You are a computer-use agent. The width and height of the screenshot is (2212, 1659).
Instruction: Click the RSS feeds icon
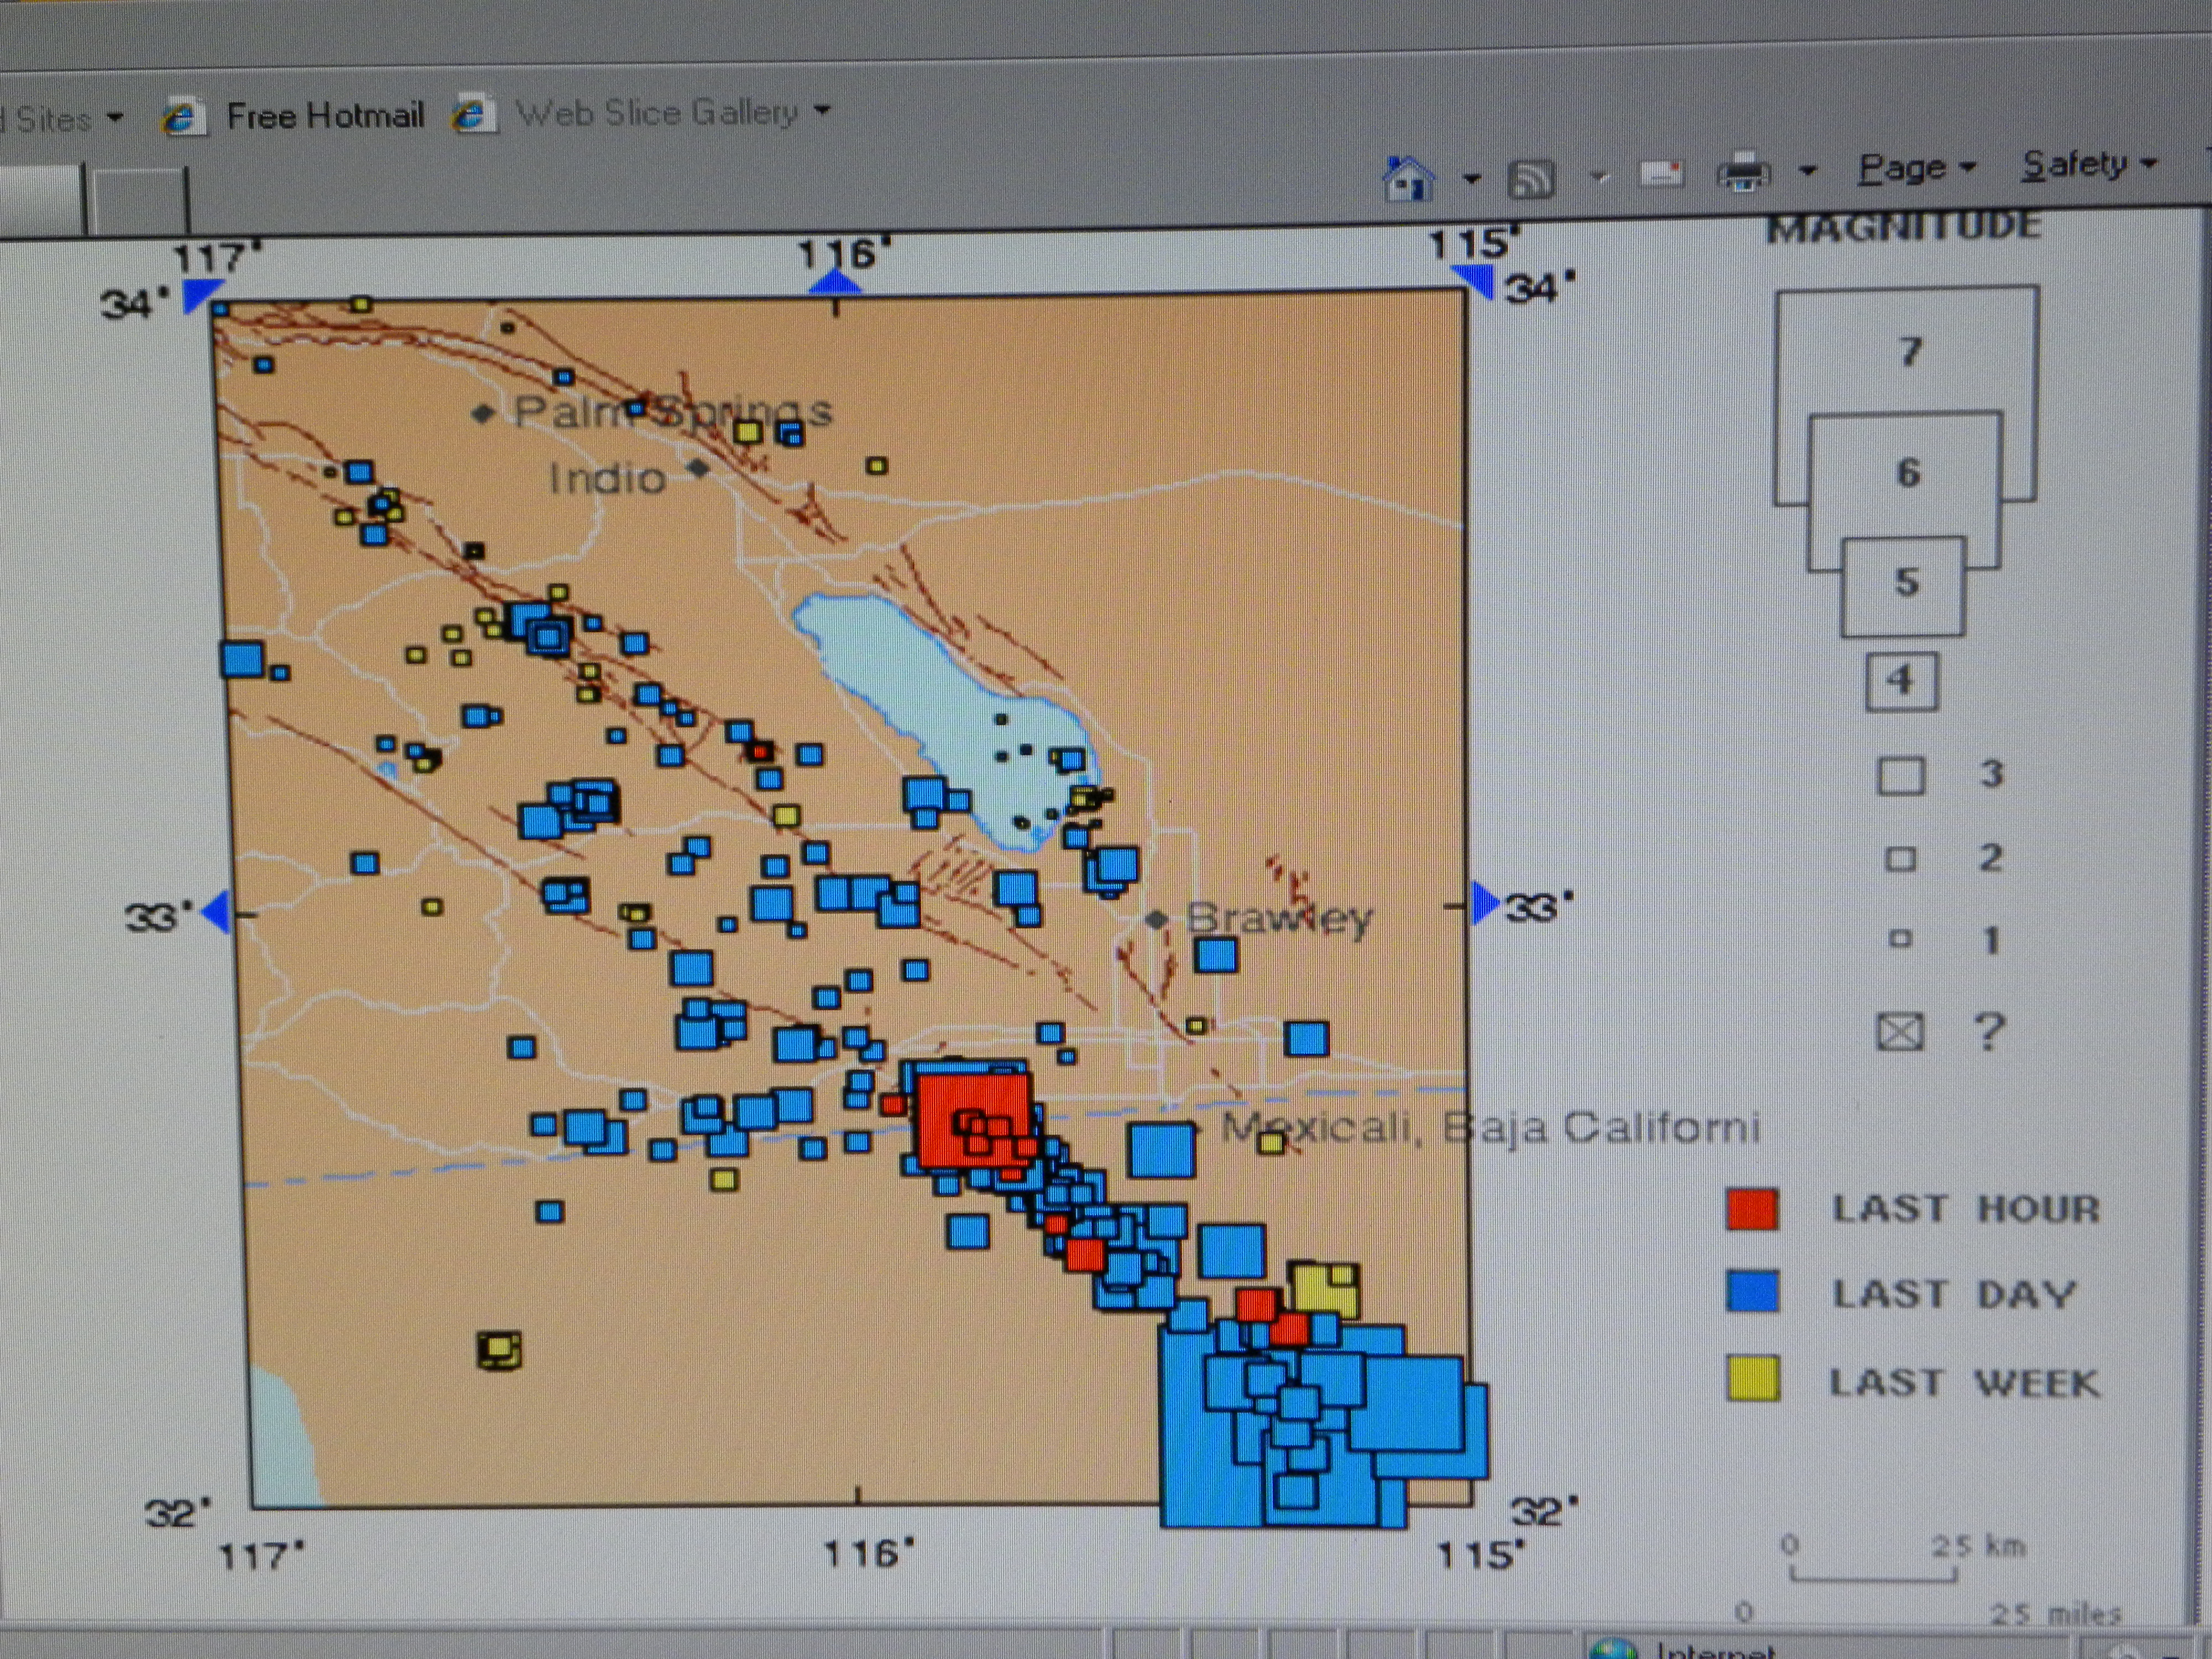click(x=1531, y=180)
